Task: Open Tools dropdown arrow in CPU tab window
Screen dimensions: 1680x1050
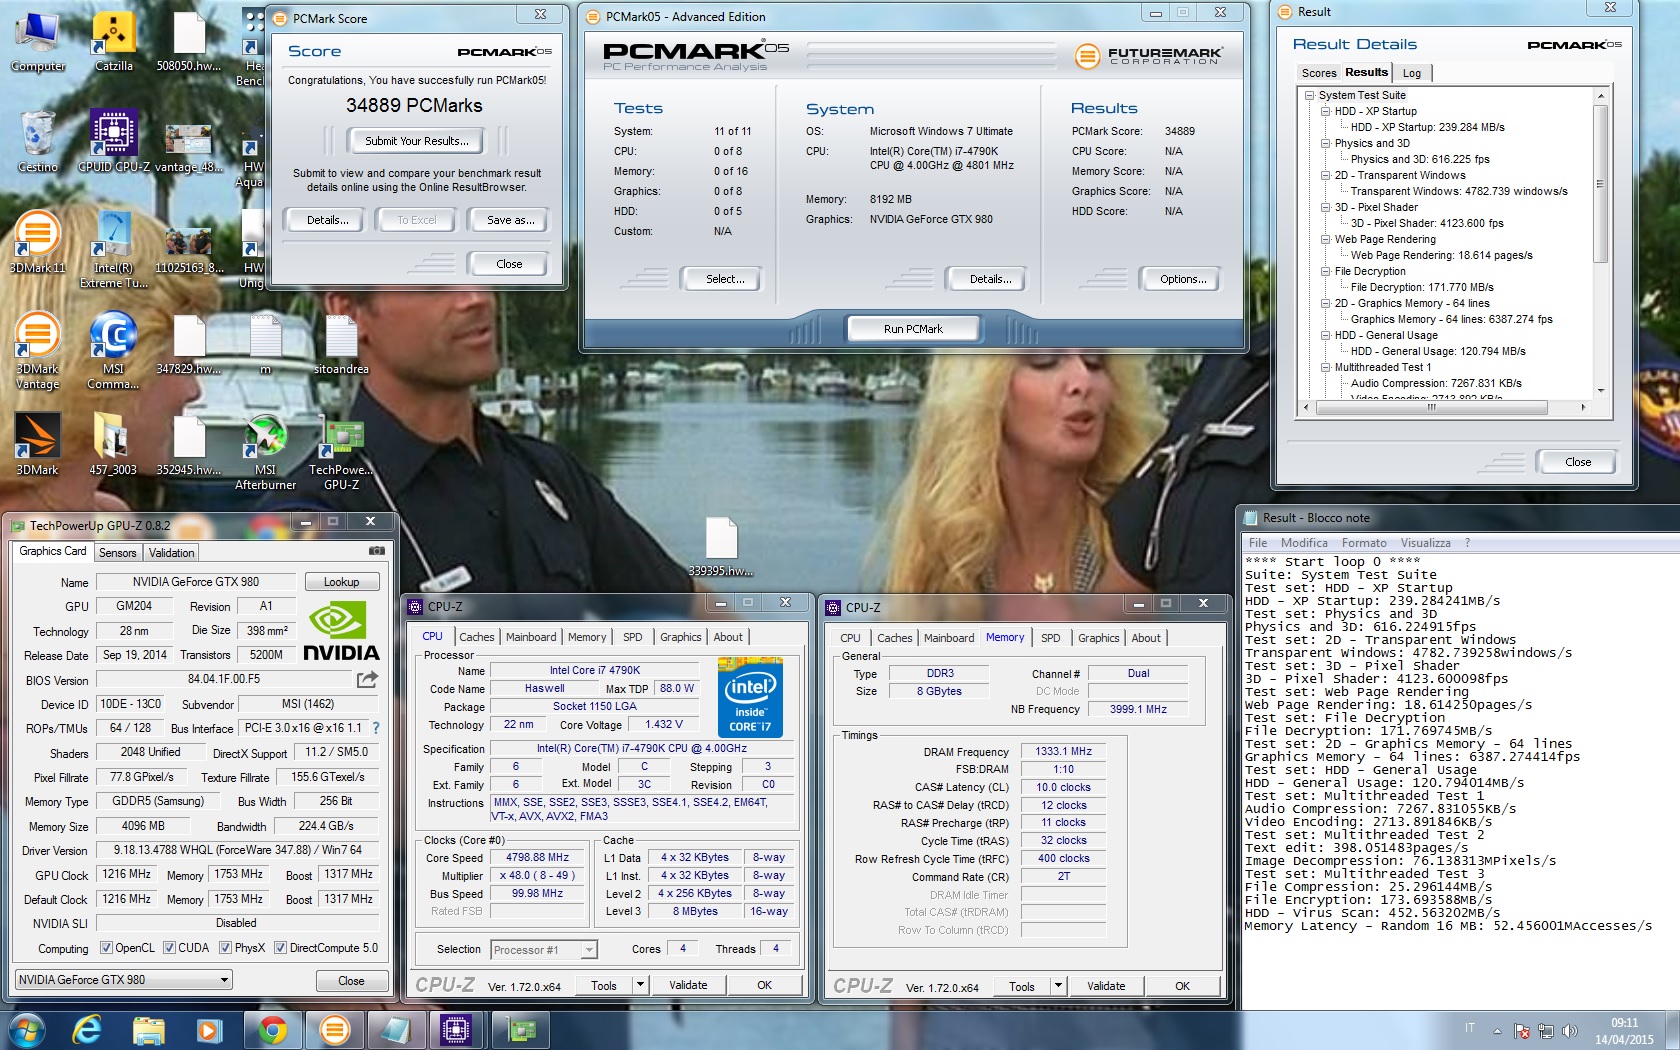Action: pos(640,986)
